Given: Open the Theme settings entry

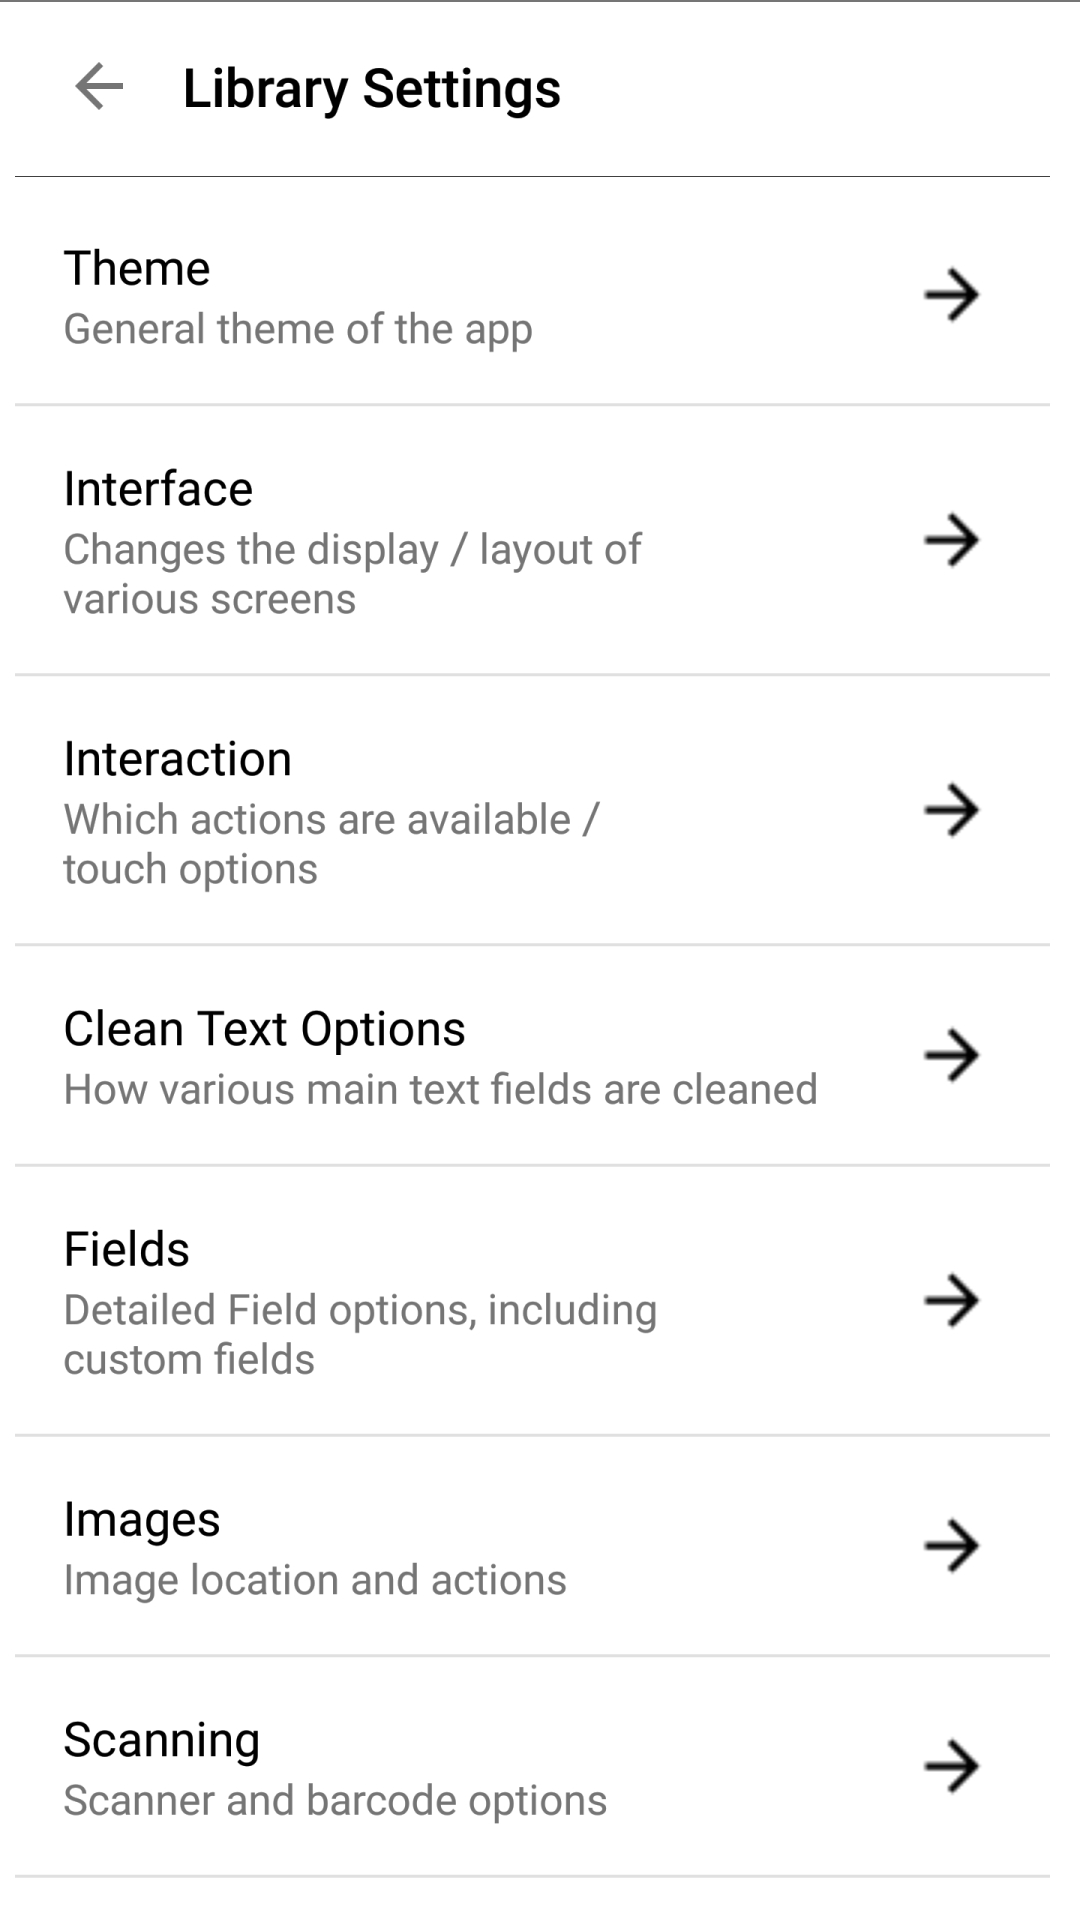Looking at the screenshot, I should point(137,268).
